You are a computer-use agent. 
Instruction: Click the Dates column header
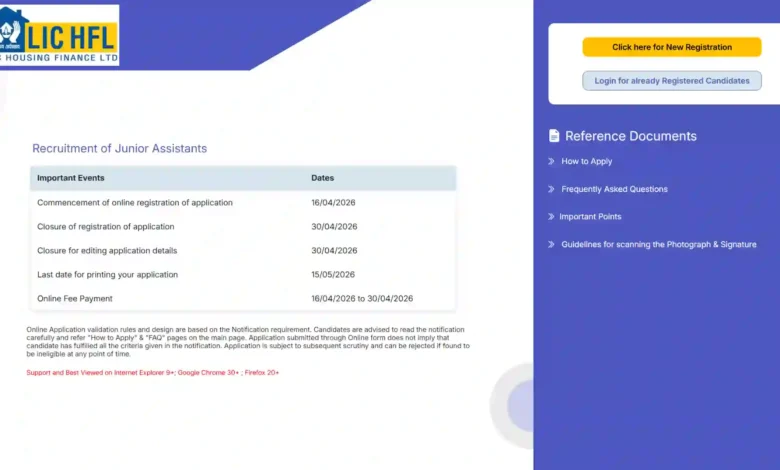[x=322, y=178]
